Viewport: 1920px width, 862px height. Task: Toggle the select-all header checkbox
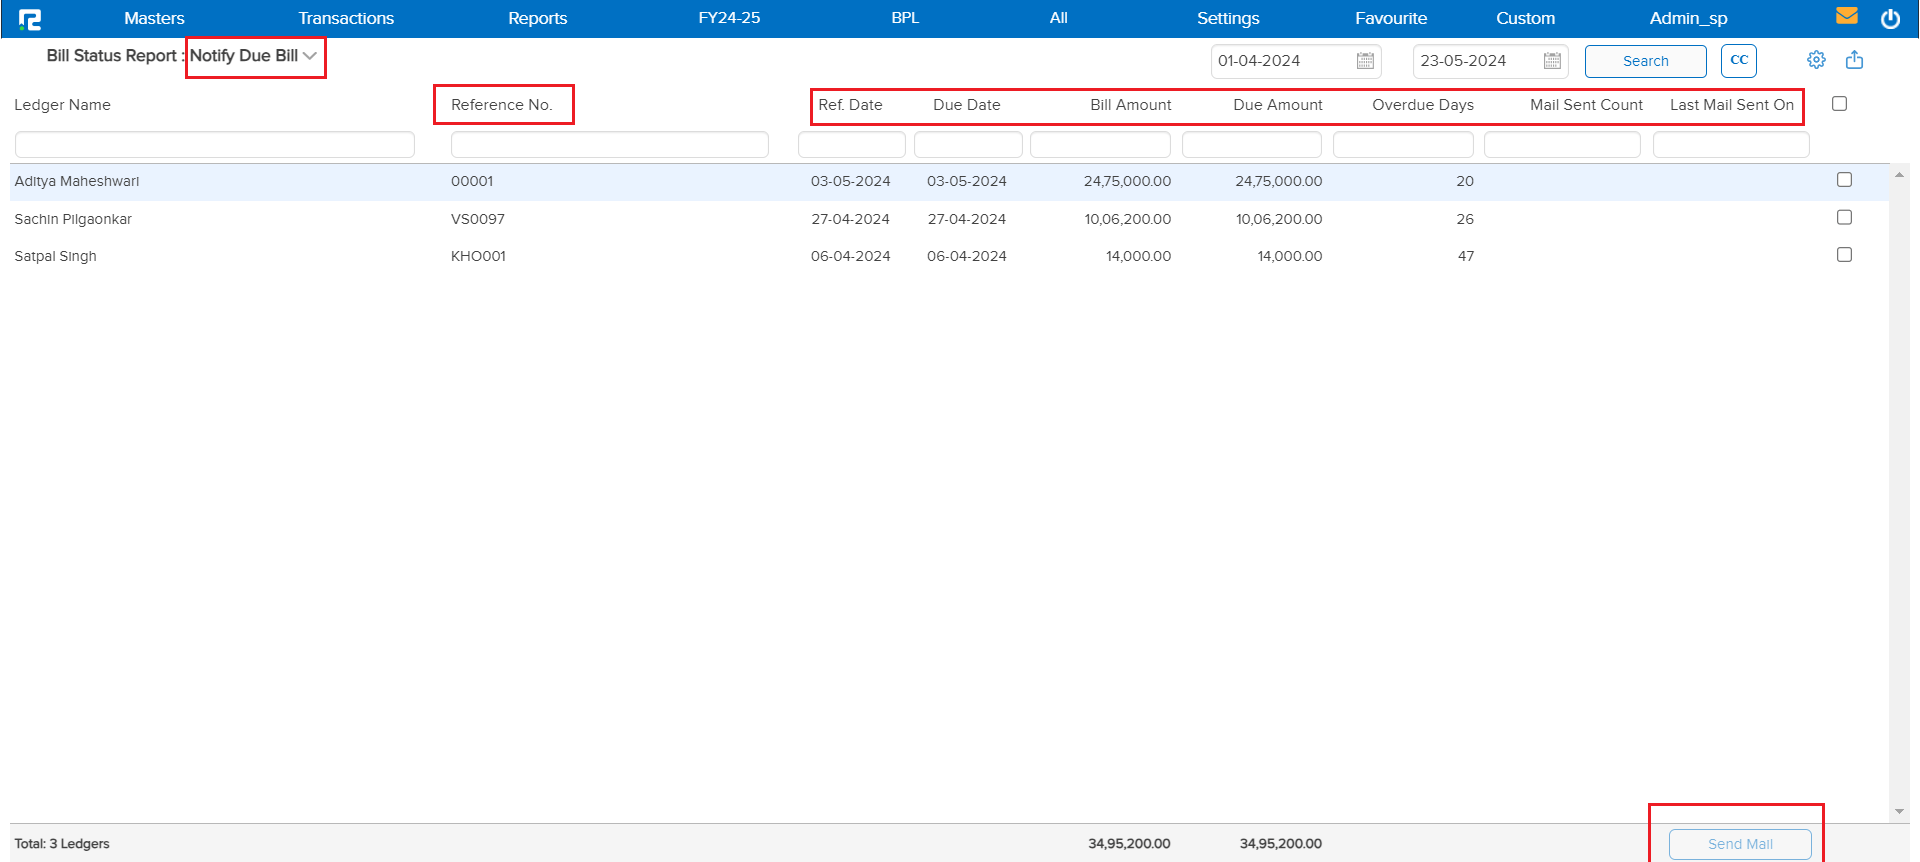click(x=1839, y=104)
